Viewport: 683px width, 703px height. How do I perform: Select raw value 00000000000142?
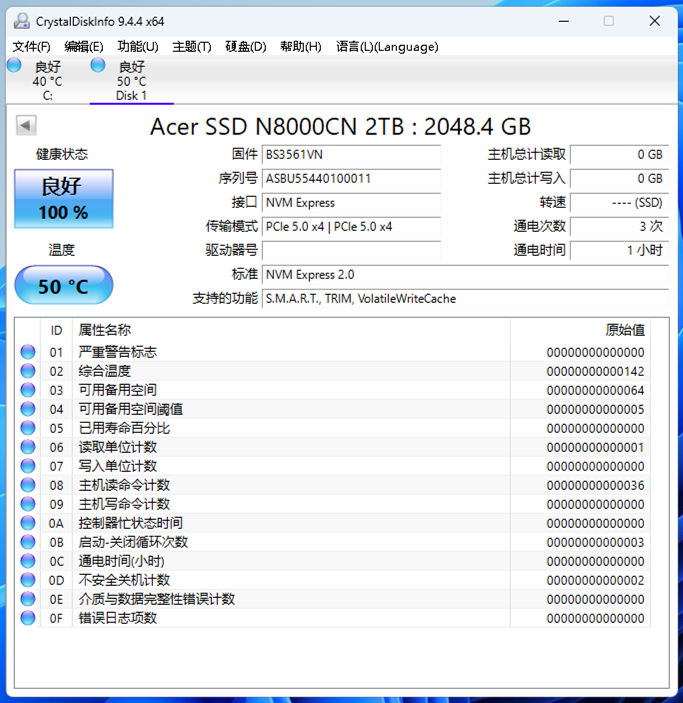pos(595,372)
